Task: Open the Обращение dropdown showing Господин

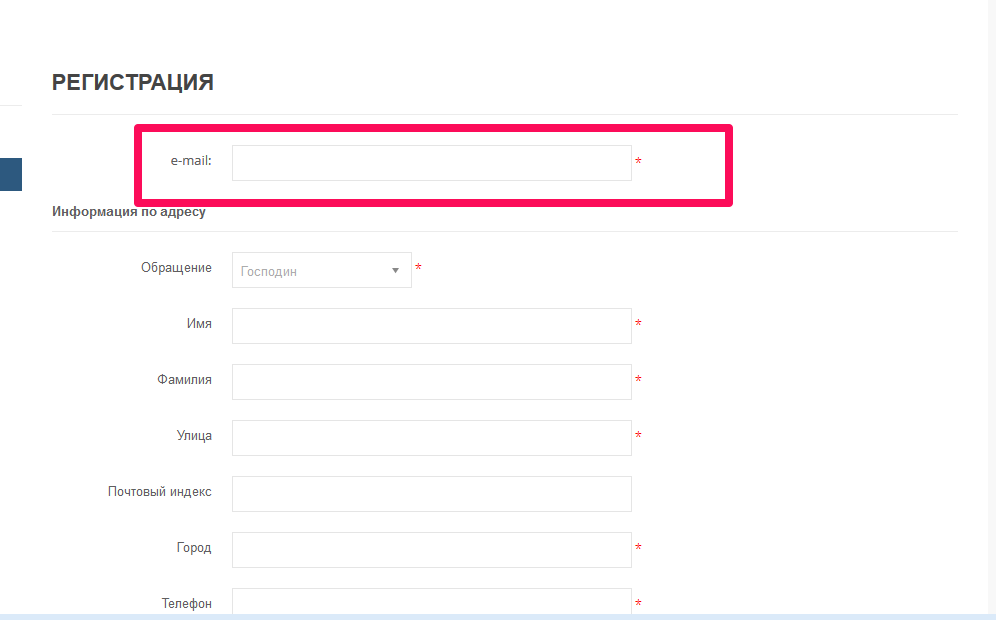Action: (322, 270)
